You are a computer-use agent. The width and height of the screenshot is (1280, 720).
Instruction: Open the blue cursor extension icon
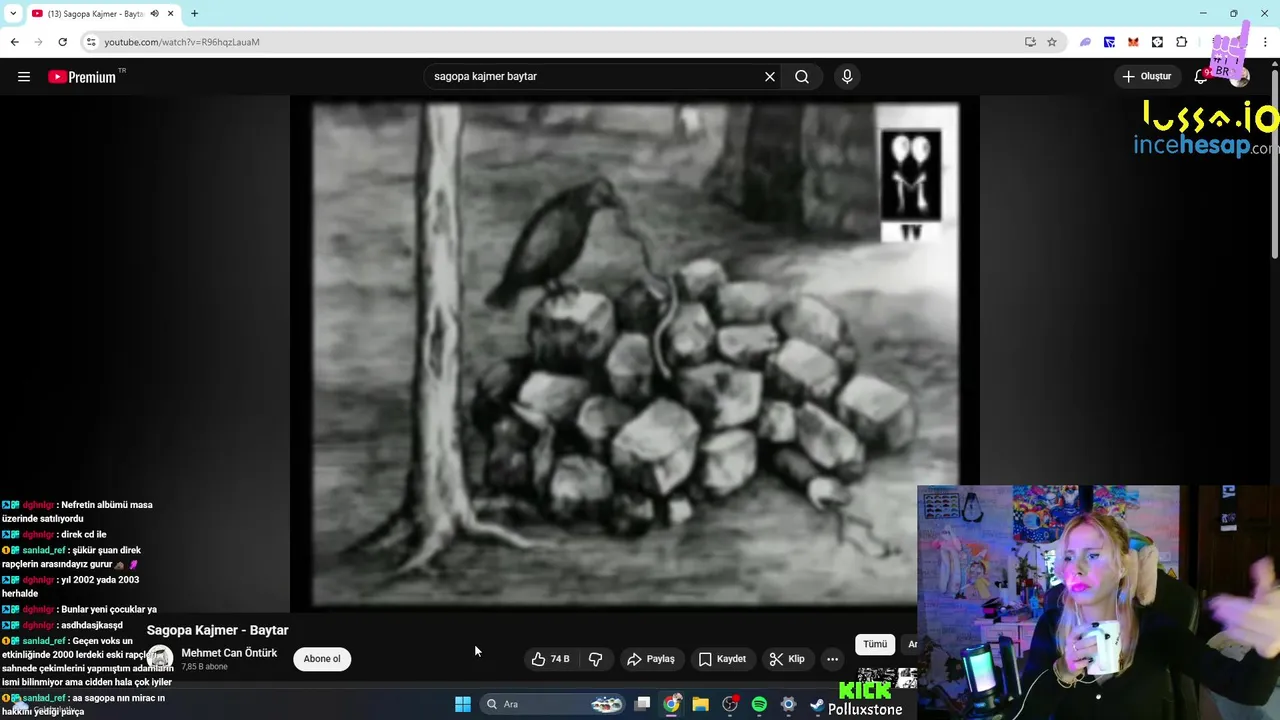click(x=1109, y=42)
